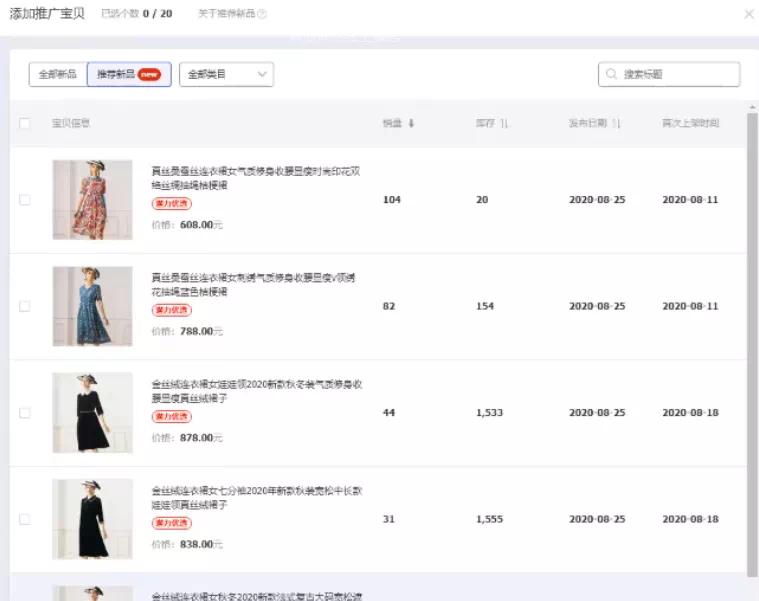Close the 添加推广宝贝 dialog
759x601 pixels.
point(749,14)
